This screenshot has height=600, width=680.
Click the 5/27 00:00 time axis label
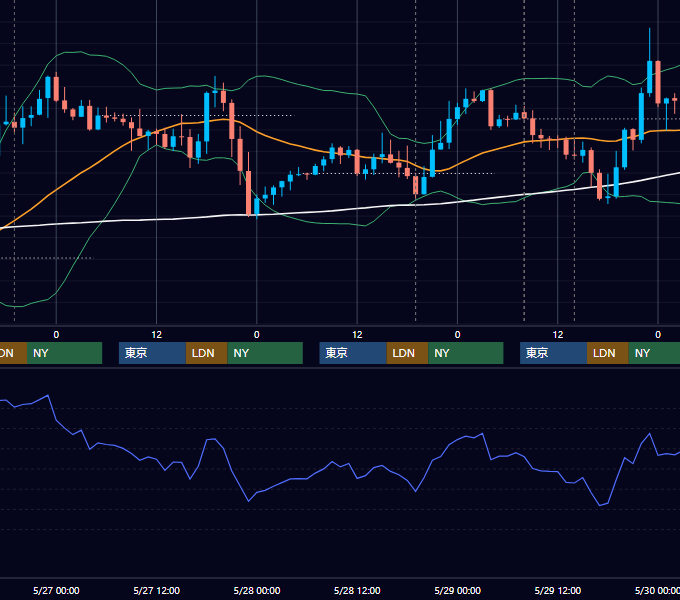pos(56,590)
